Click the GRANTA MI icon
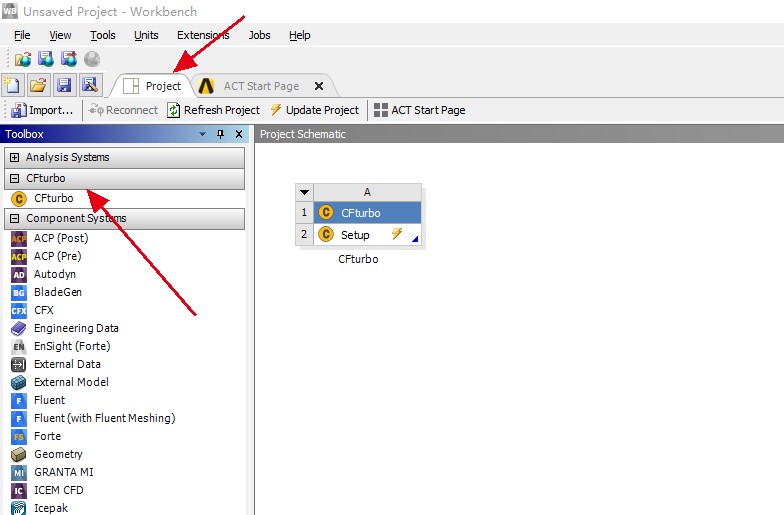 coord(18,472)
